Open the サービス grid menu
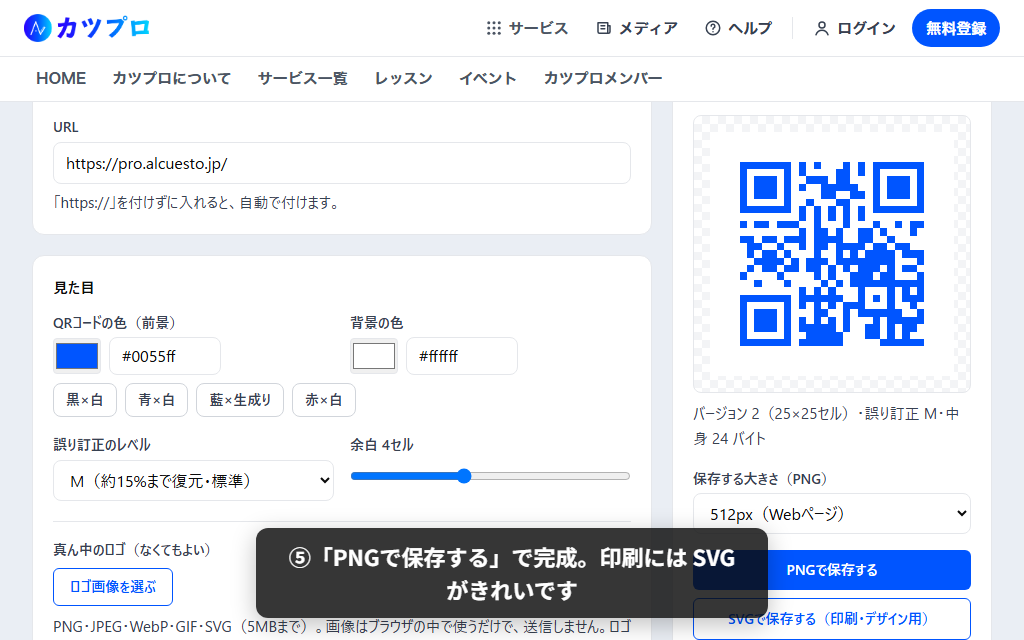The image size is (1024, 640). [x=527, y=28]
